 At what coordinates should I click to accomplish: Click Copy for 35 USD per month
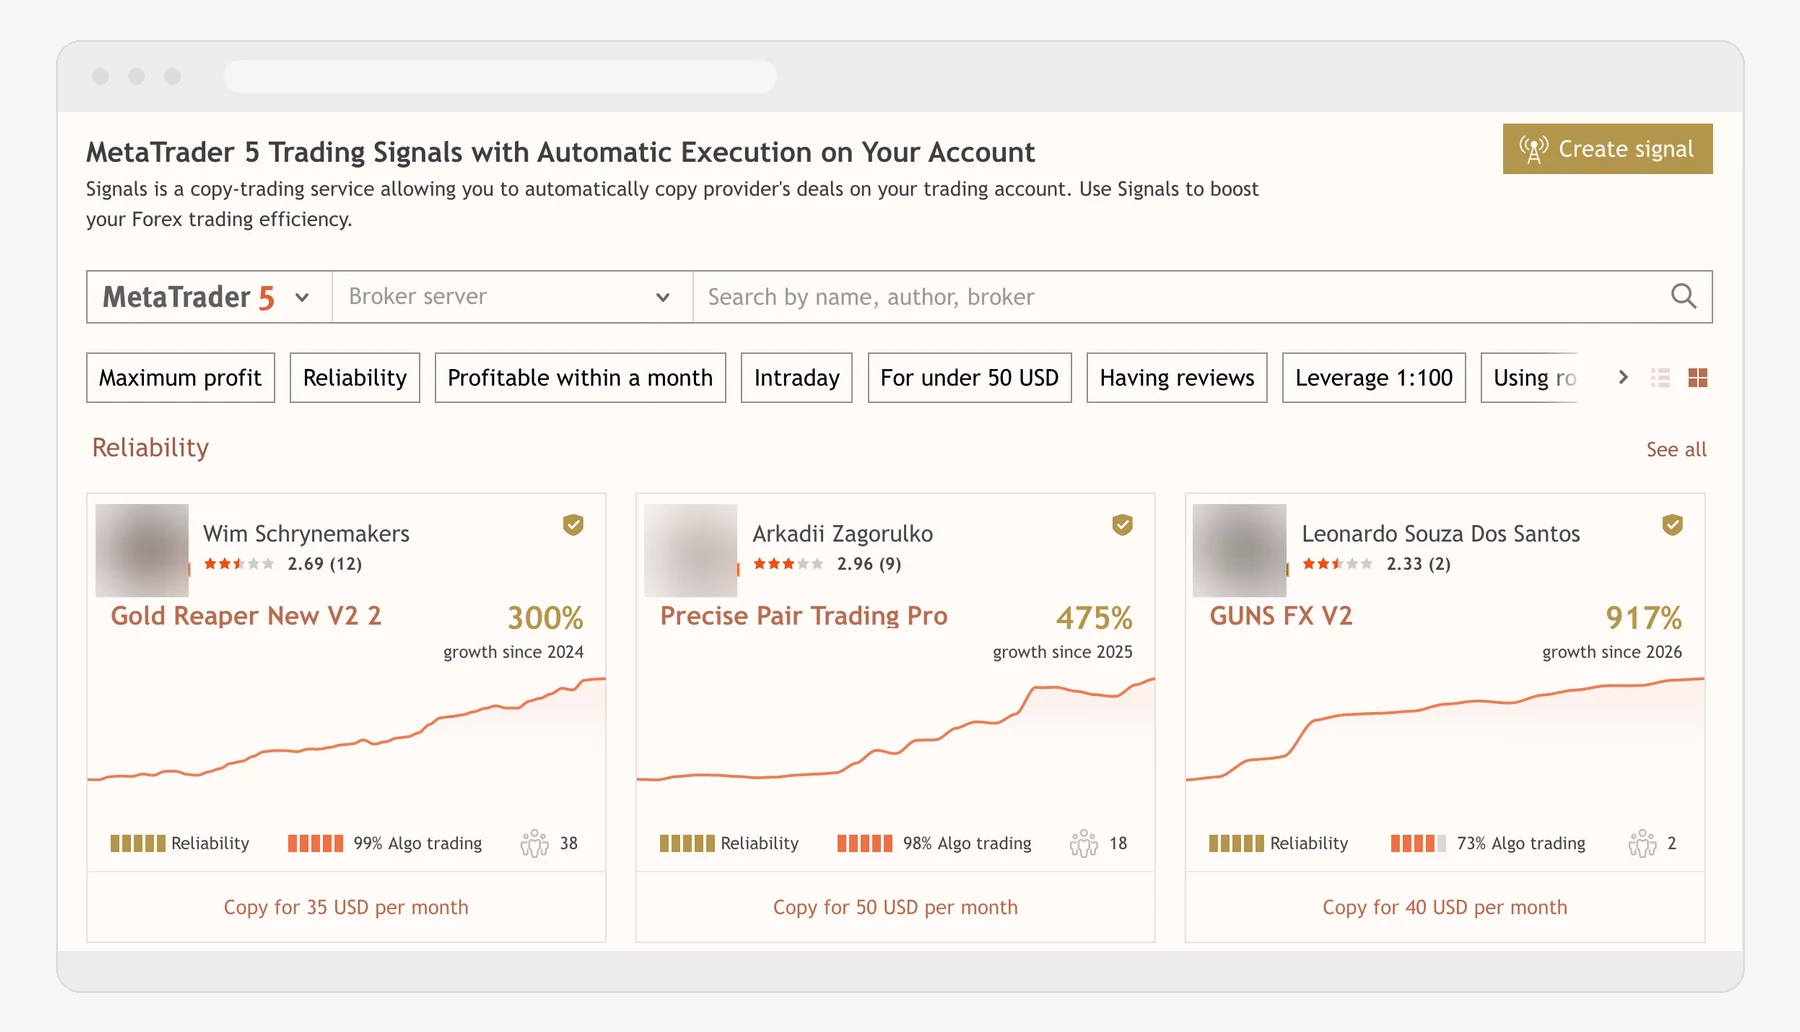coord(346,907)
